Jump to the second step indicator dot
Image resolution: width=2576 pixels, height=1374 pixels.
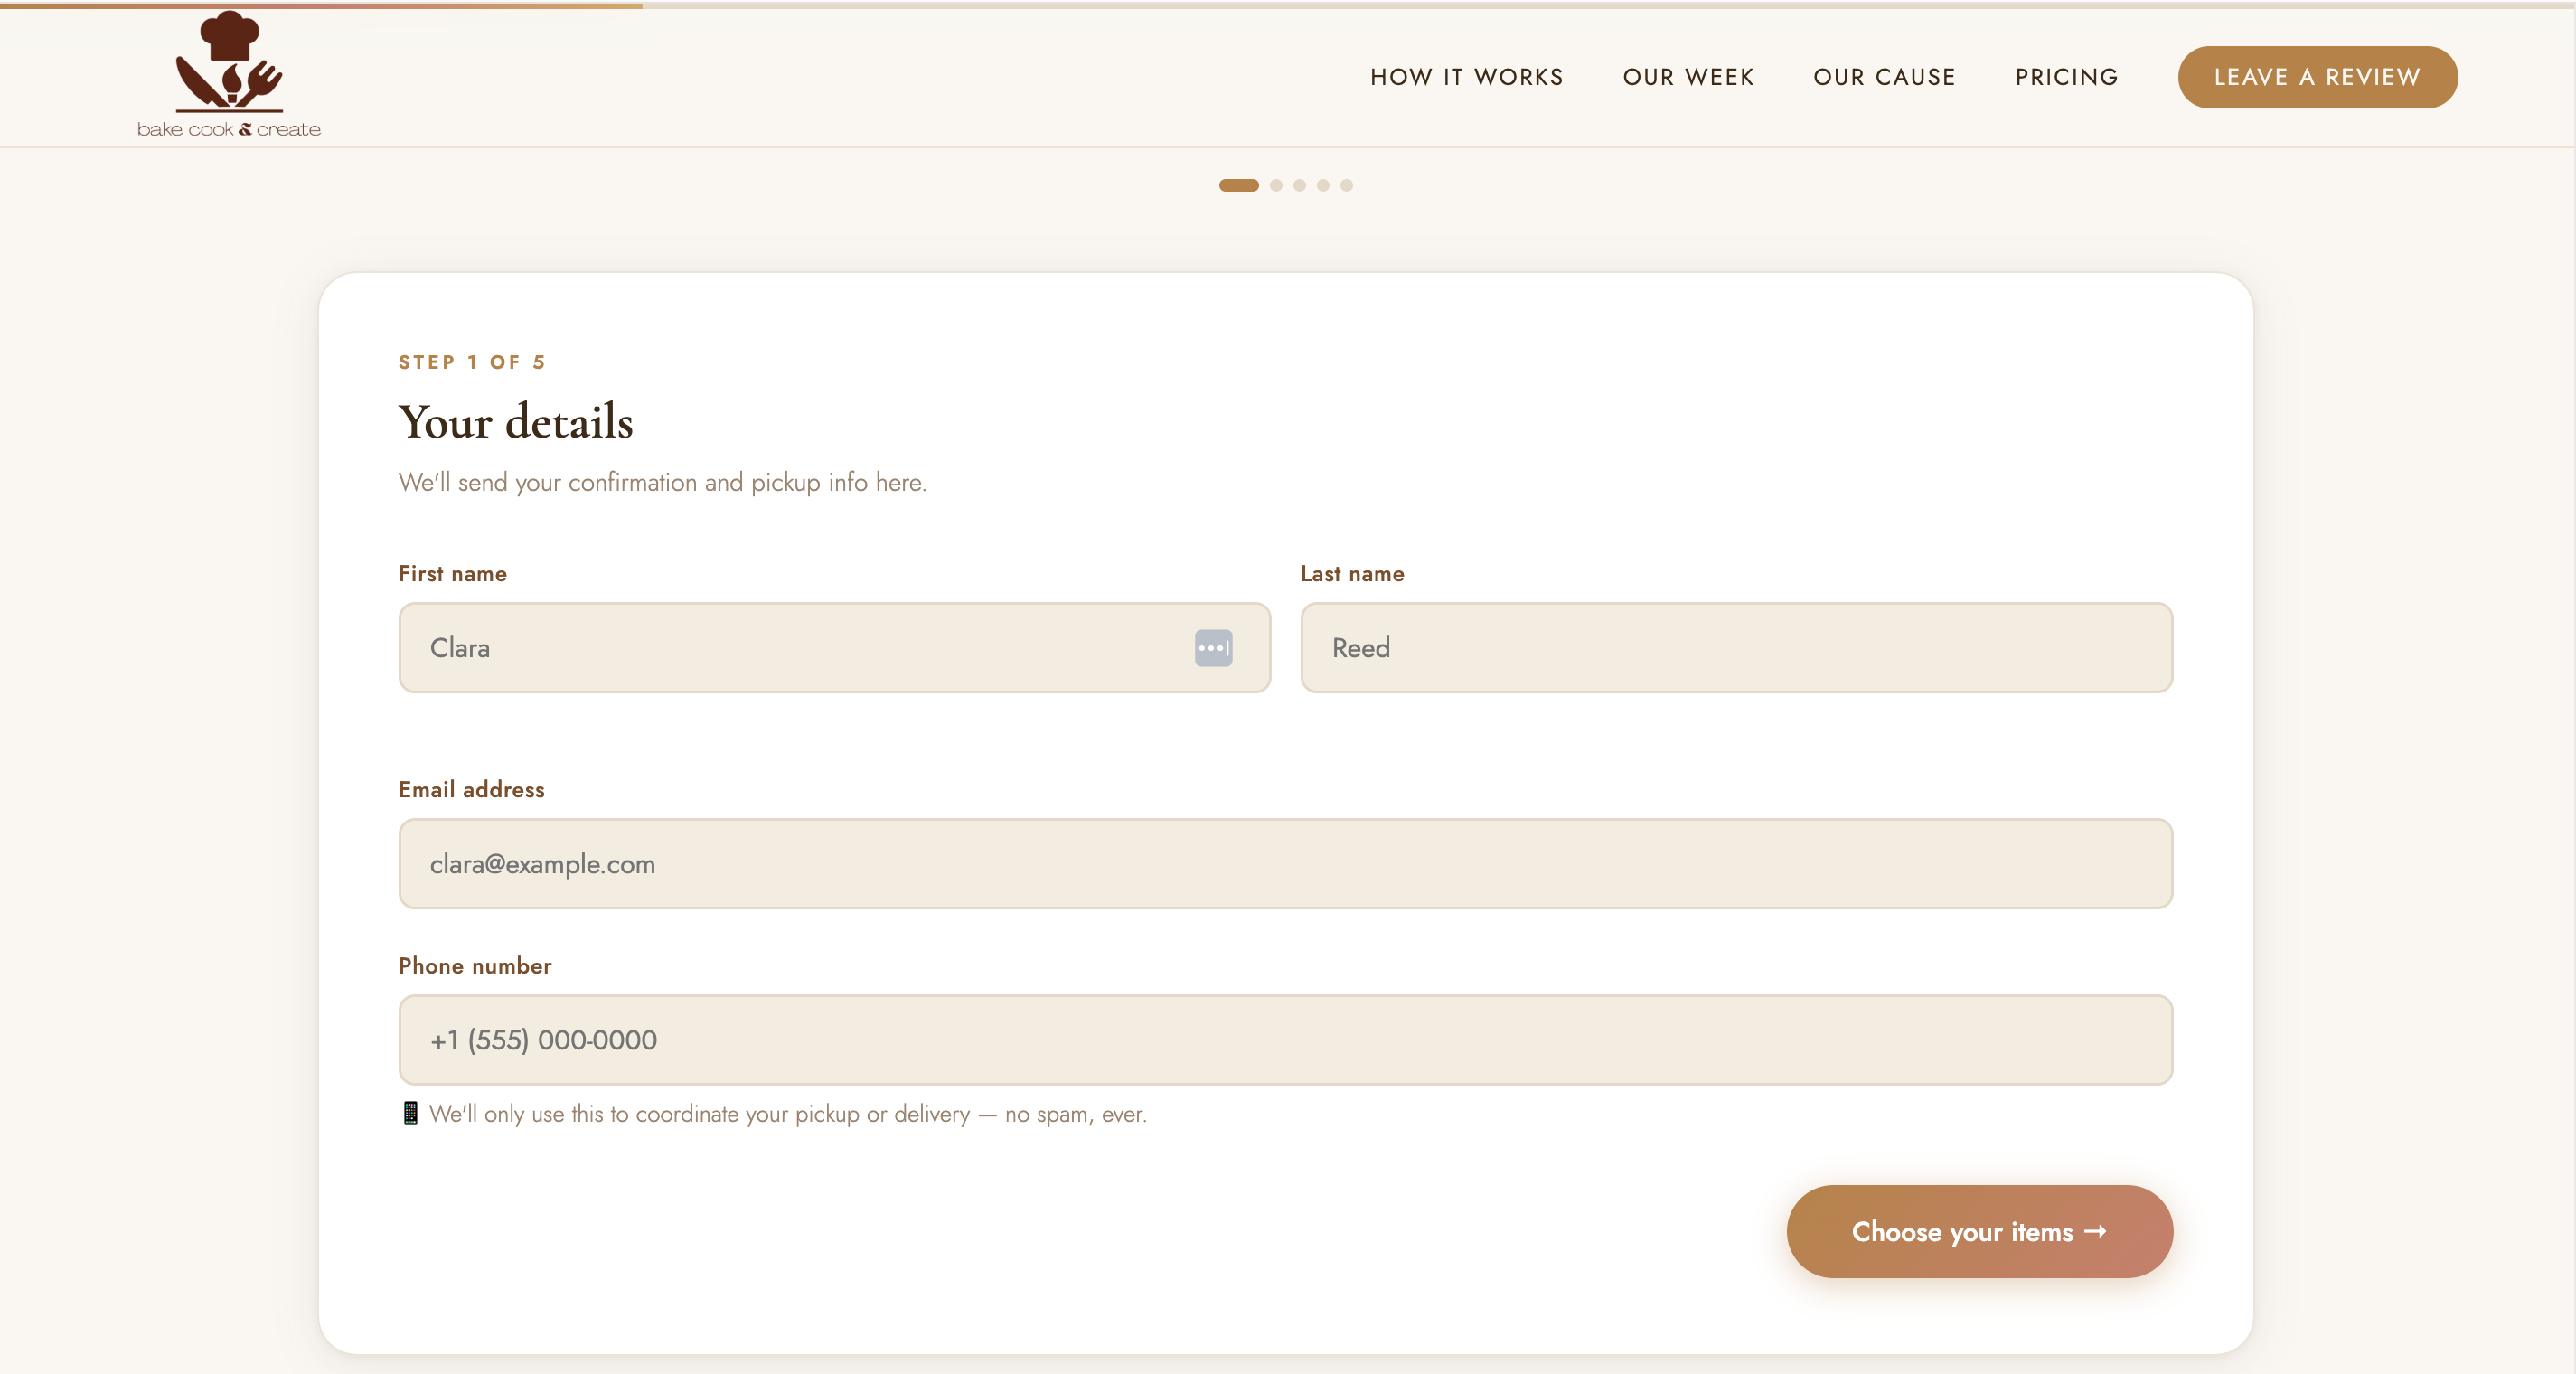tap(1276, 185)
